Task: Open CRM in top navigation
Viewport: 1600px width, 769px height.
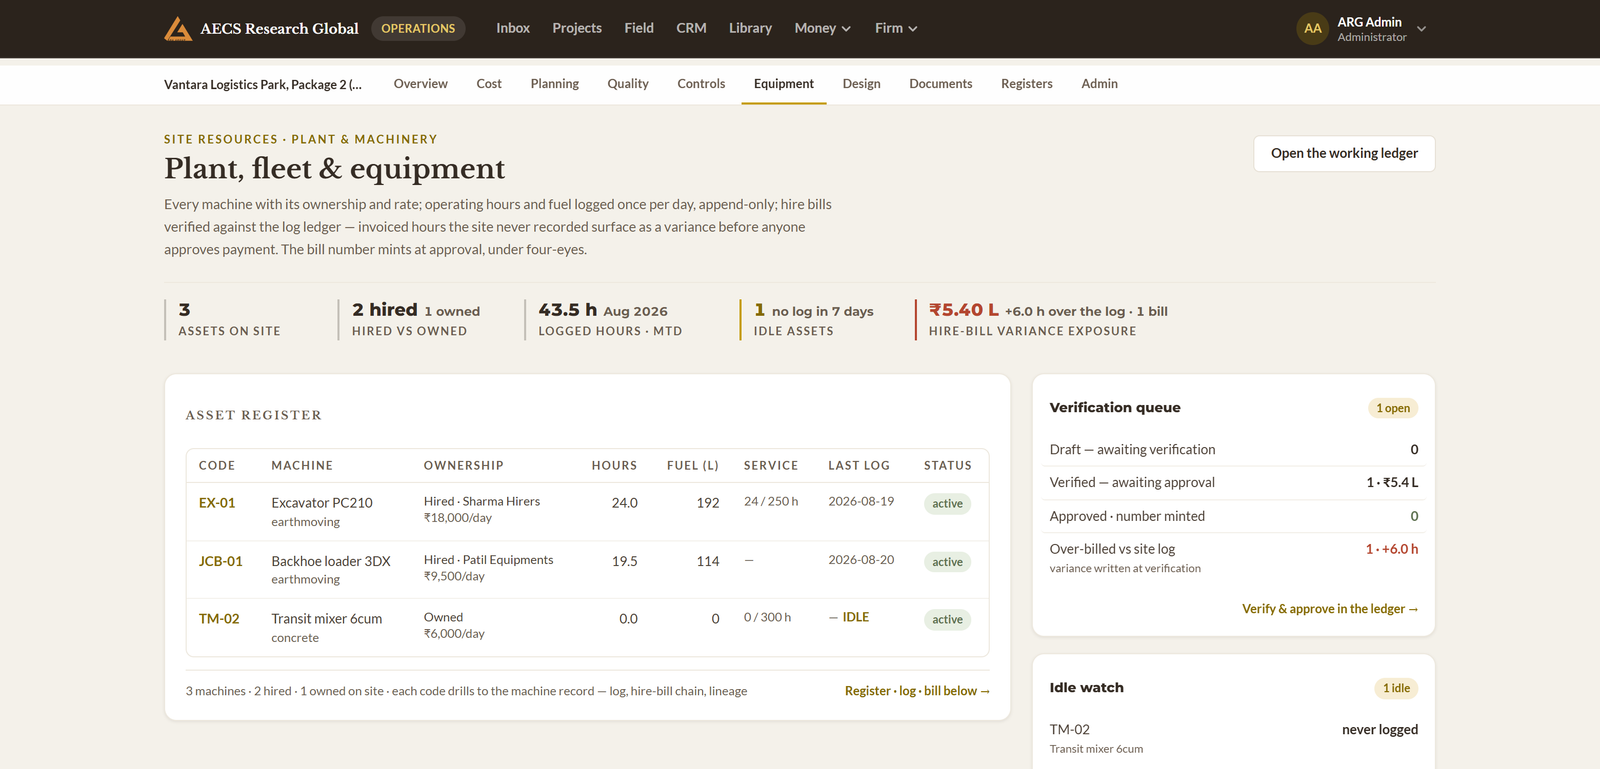Action: point(691,28)
